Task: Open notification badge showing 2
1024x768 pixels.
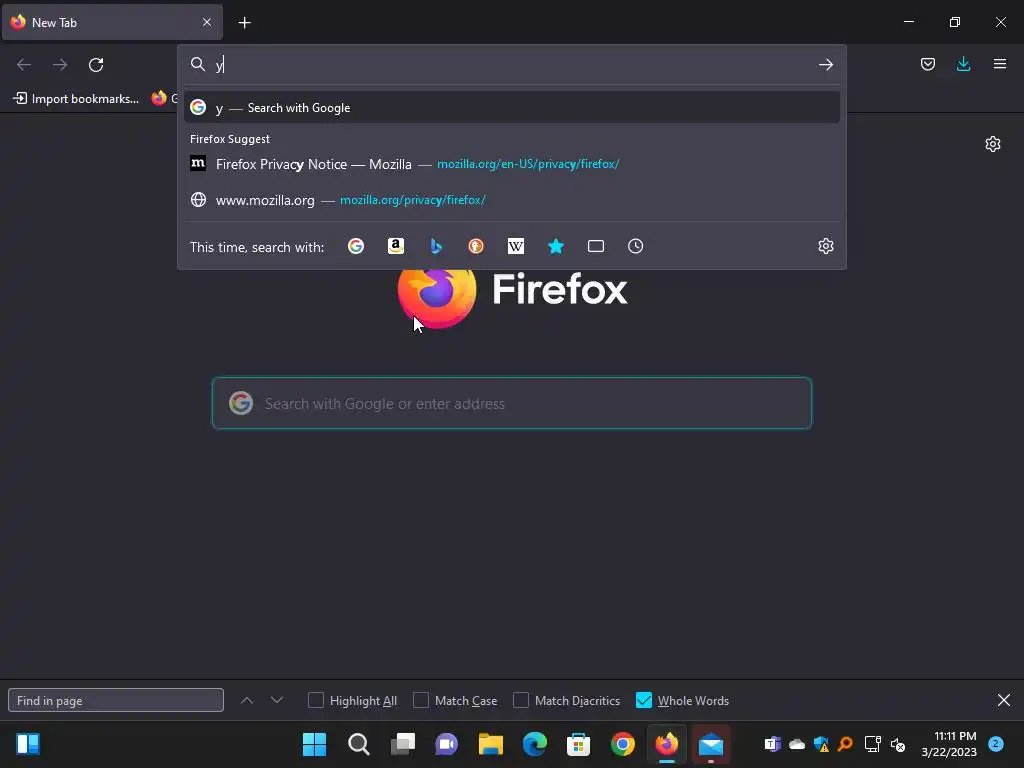Action: (996, 743)
